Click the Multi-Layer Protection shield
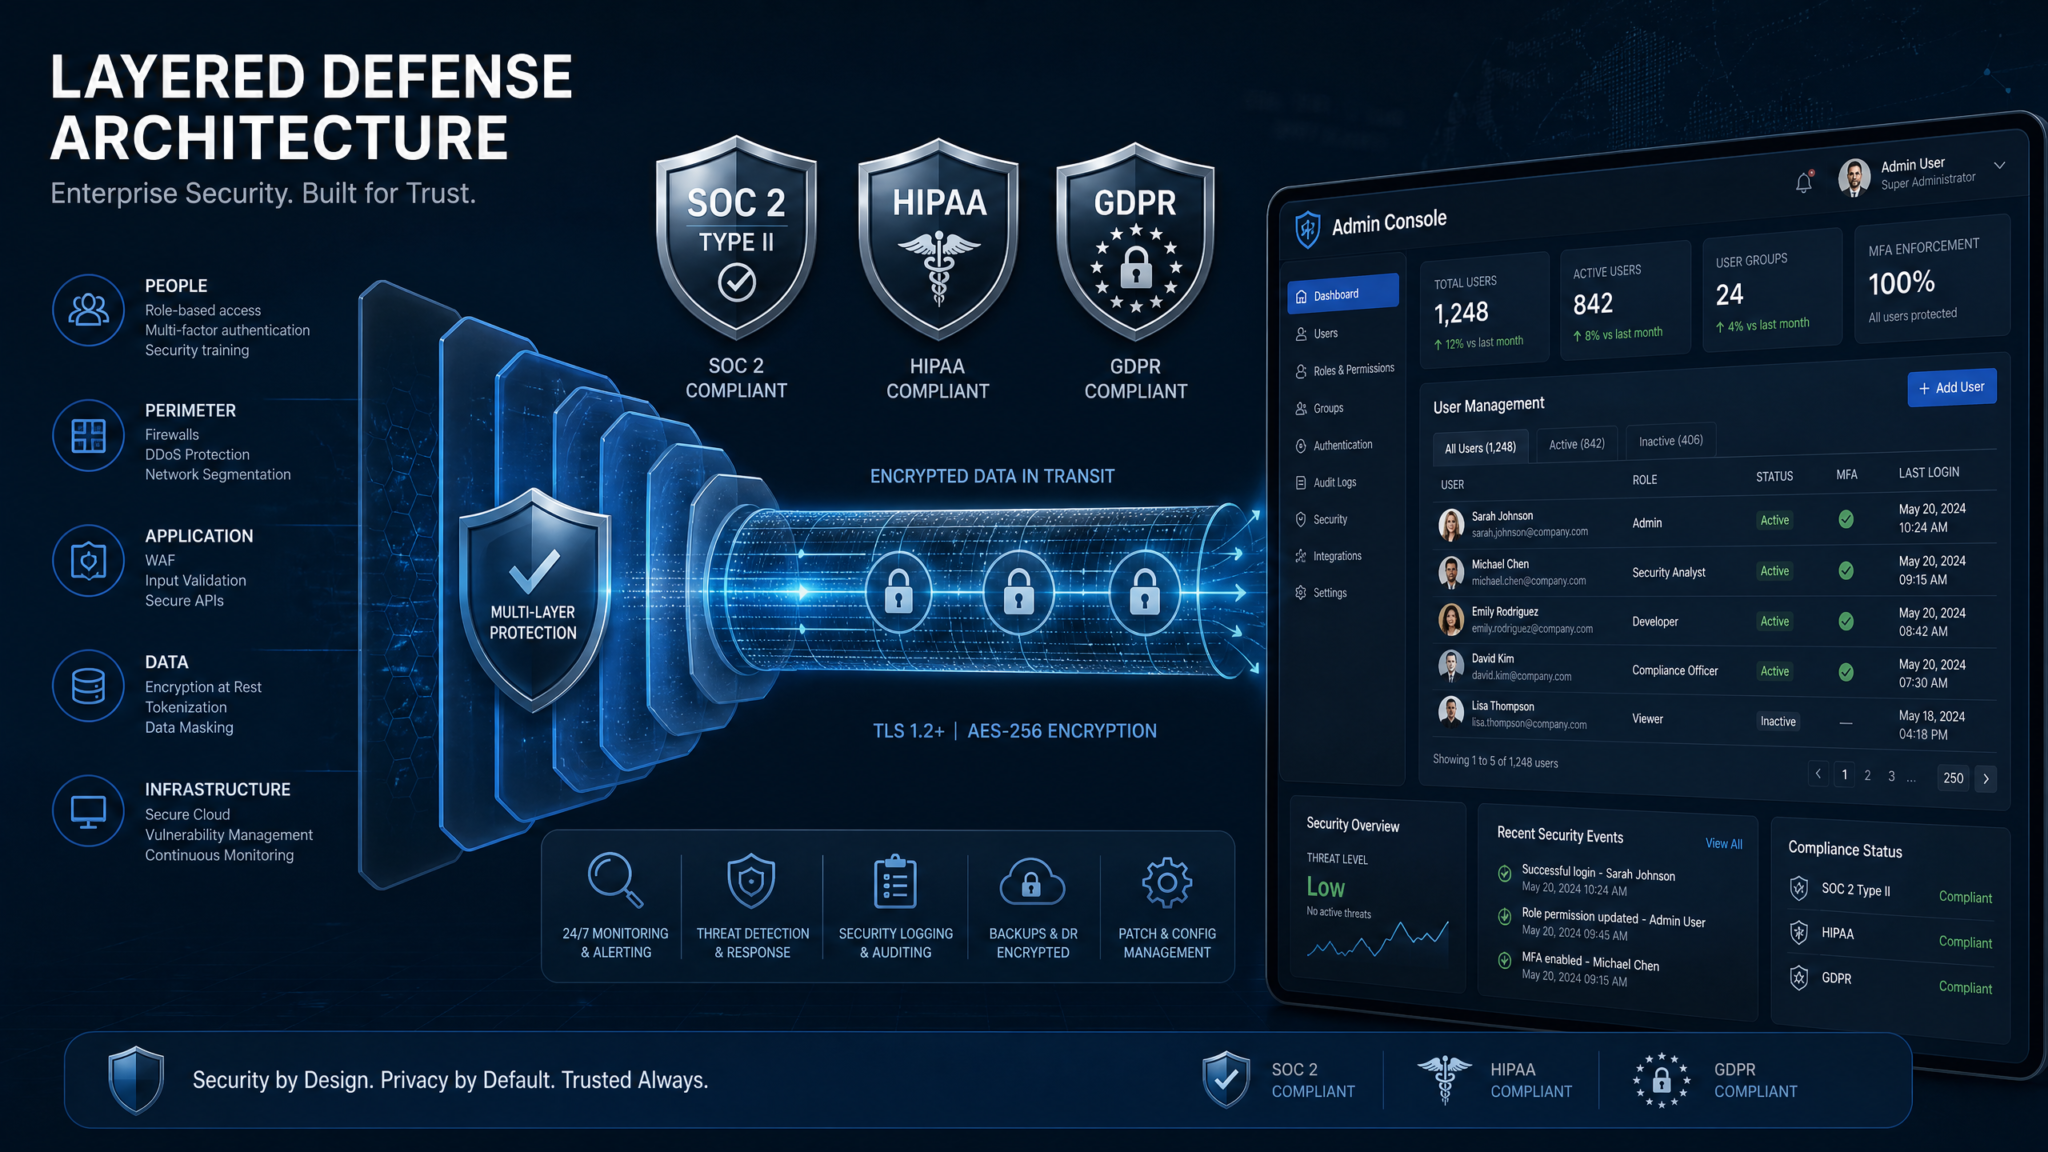2048x1152 pixels. pyautogui.click(x=534, y=599)
